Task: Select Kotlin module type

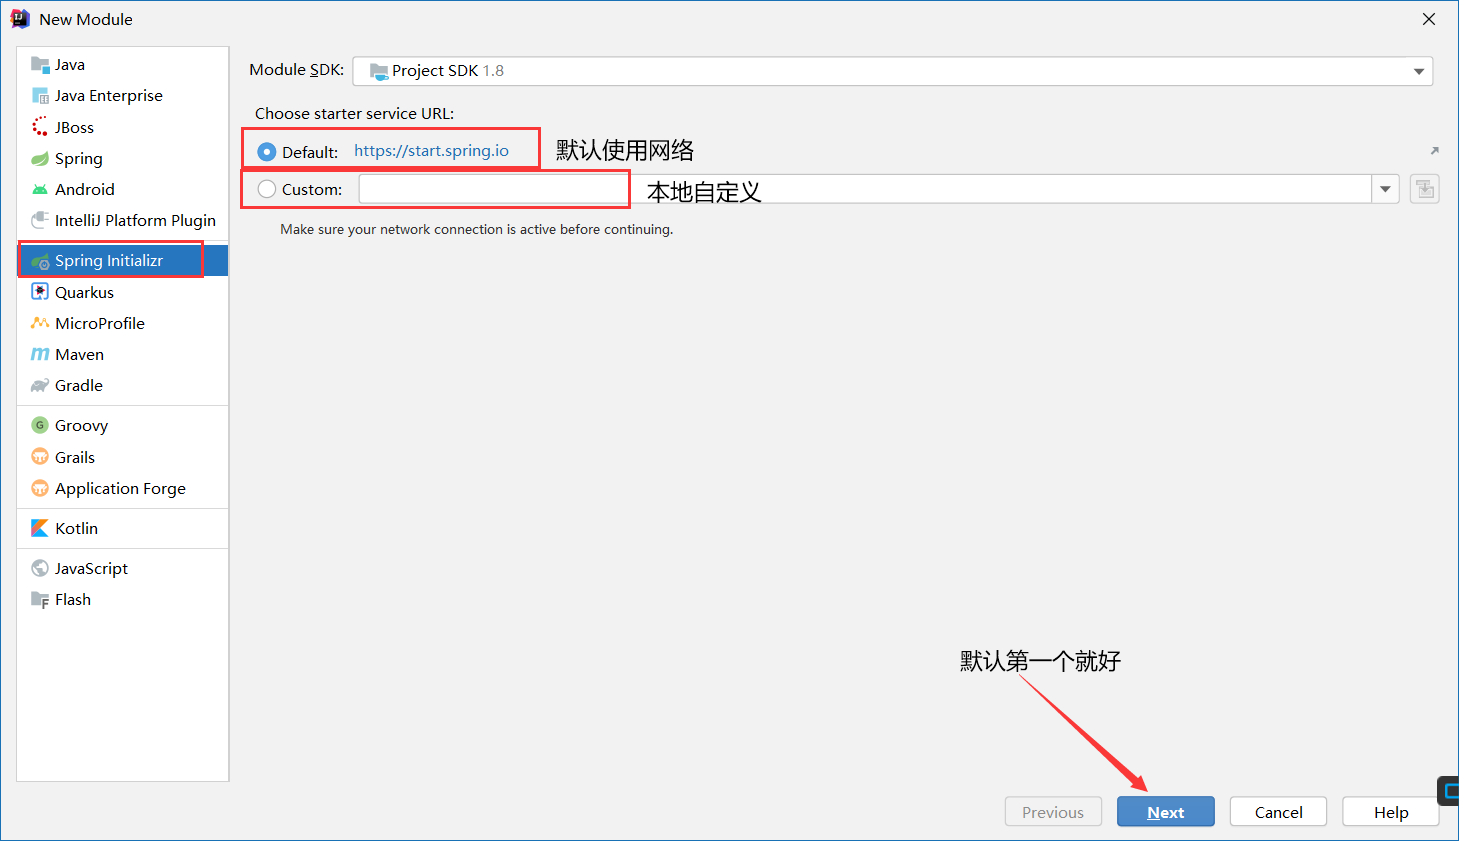Action: [123, 528]
